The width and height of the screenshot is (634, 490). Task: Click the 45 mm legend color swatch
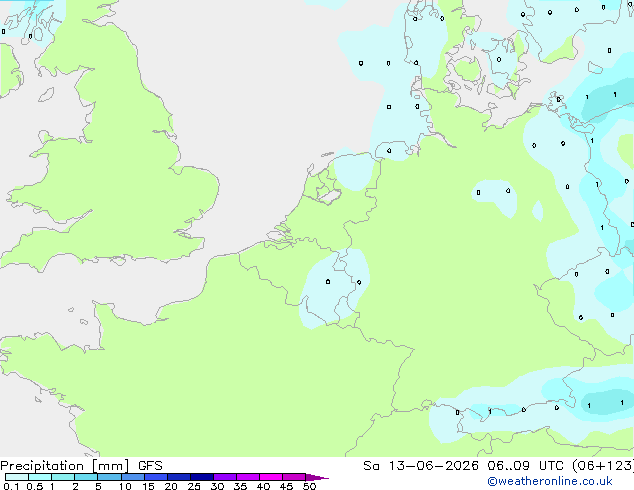pos(294,477)
